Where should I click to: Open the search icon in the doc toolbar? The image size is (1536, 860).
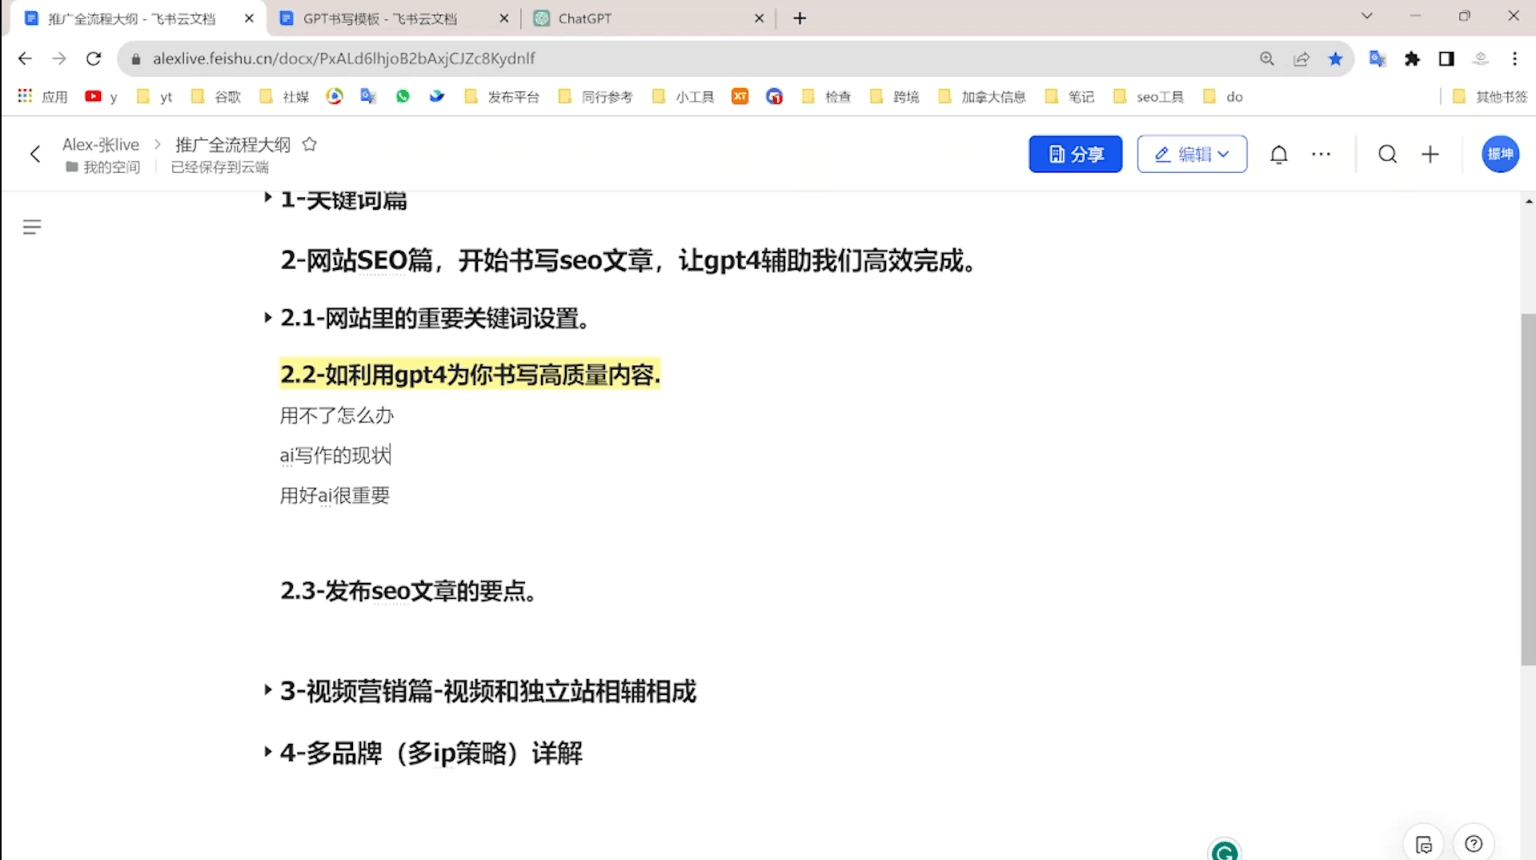[x=1387, y=154]
